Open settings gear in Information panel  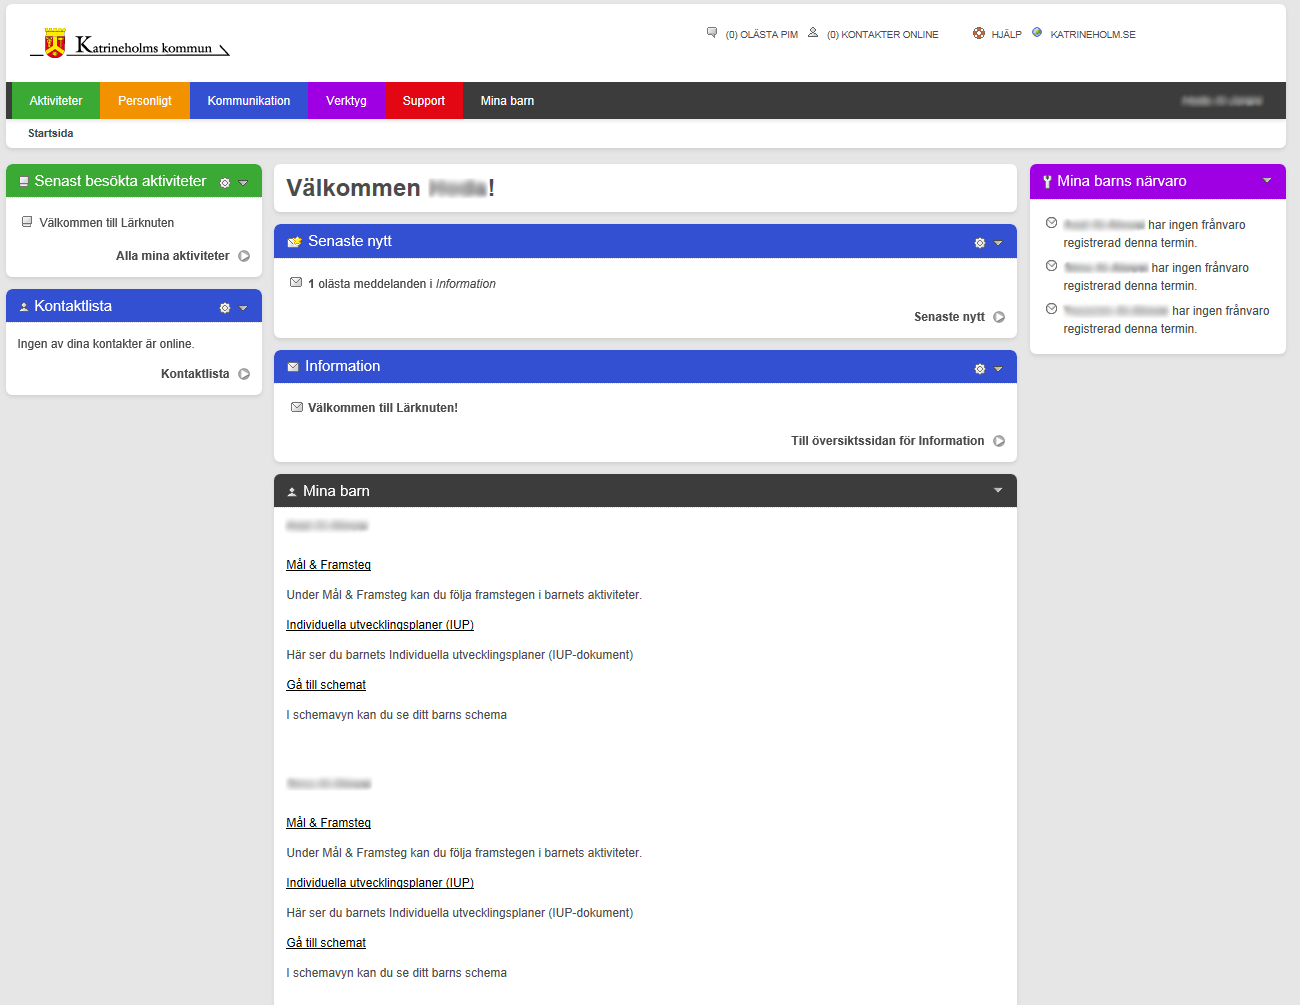[x=980, y=369]
